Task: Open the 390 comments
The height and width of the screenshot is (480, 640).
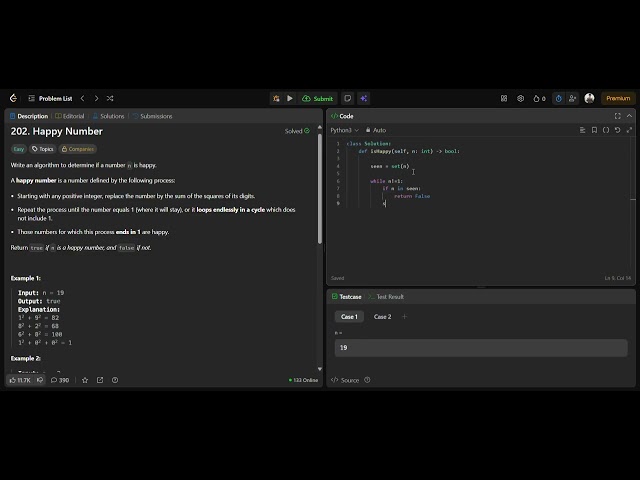Action: (x=60, y=380)
